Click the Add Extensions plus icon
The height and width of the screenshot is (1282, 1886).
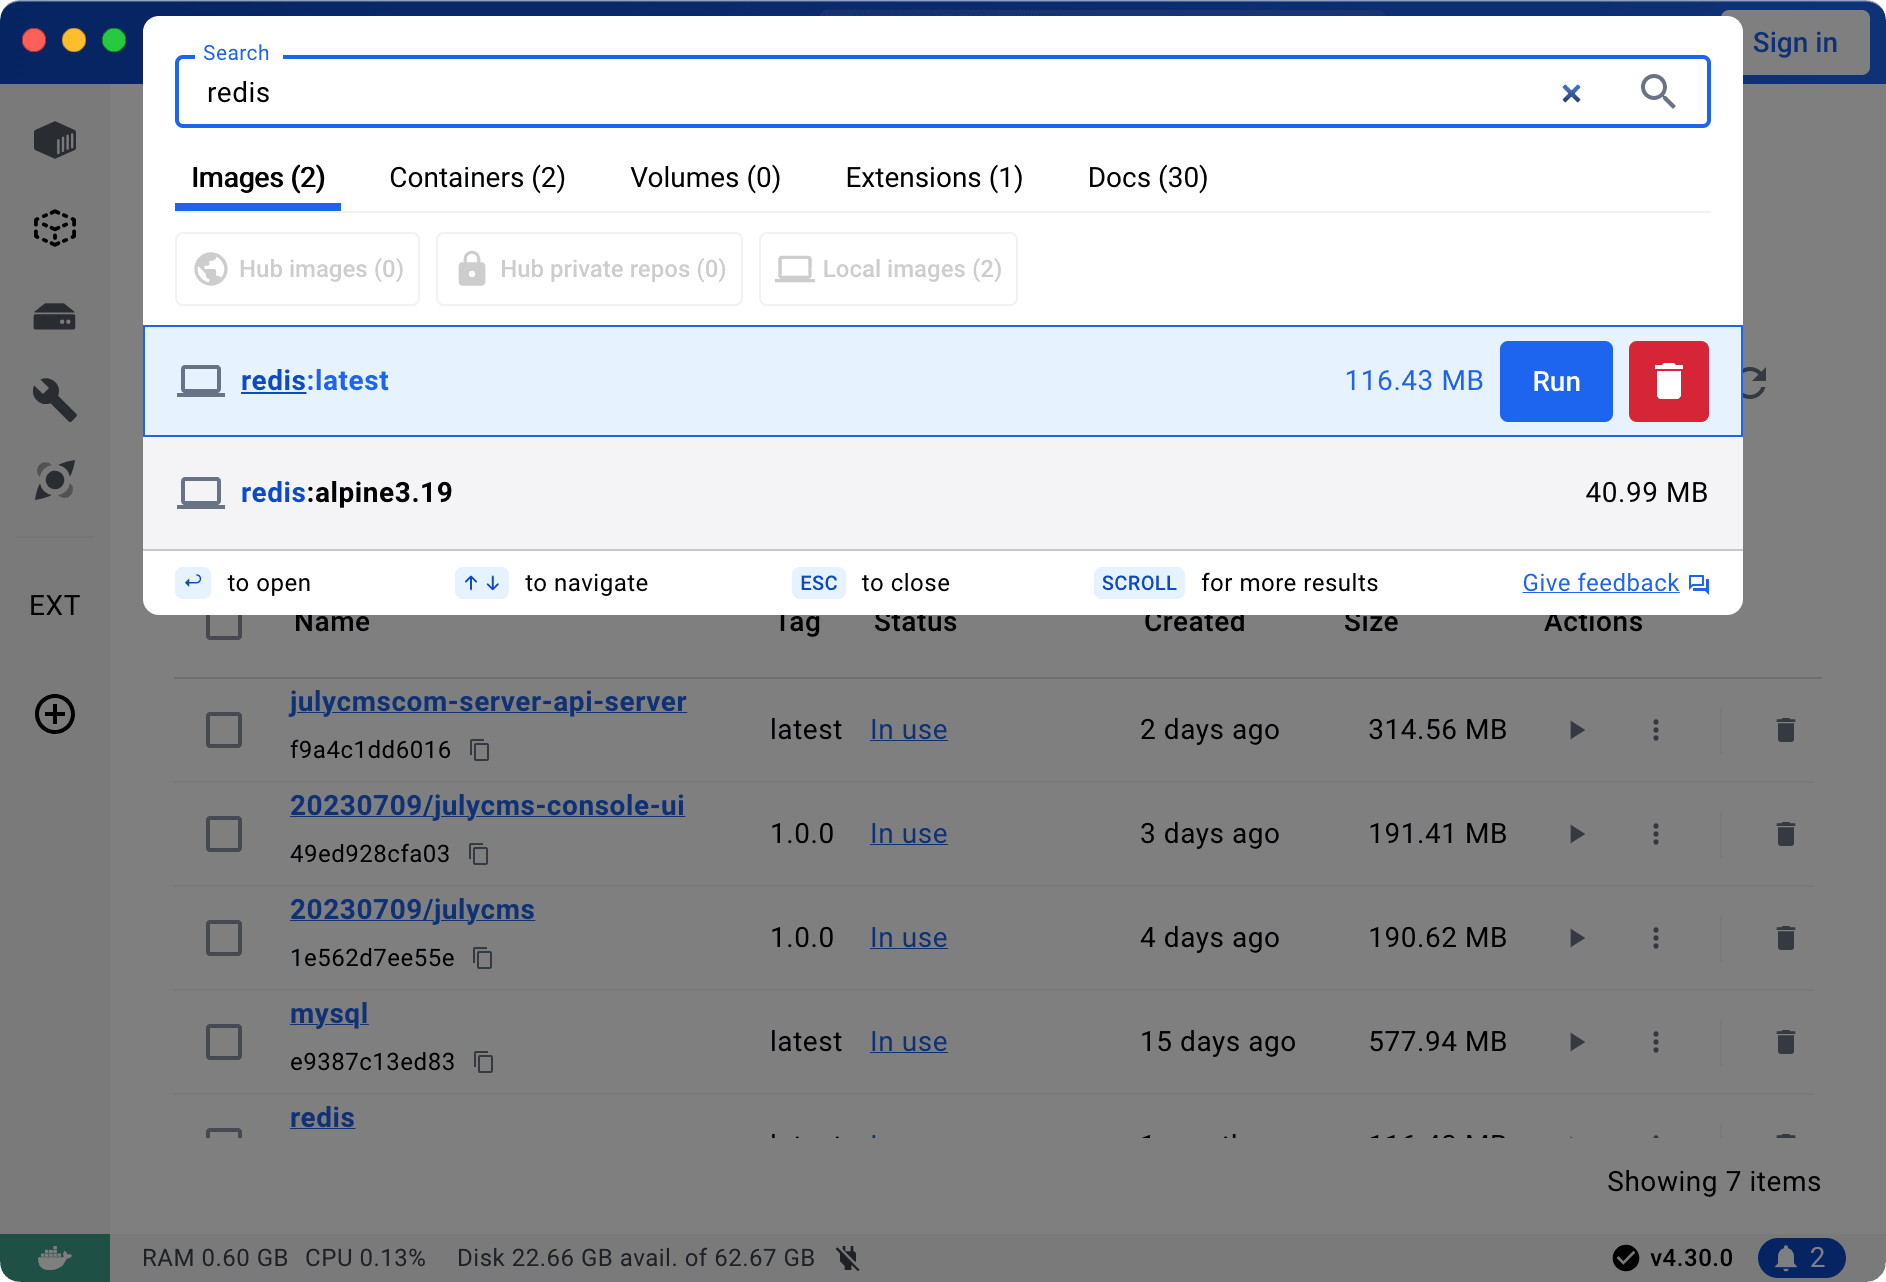(55, 714)
